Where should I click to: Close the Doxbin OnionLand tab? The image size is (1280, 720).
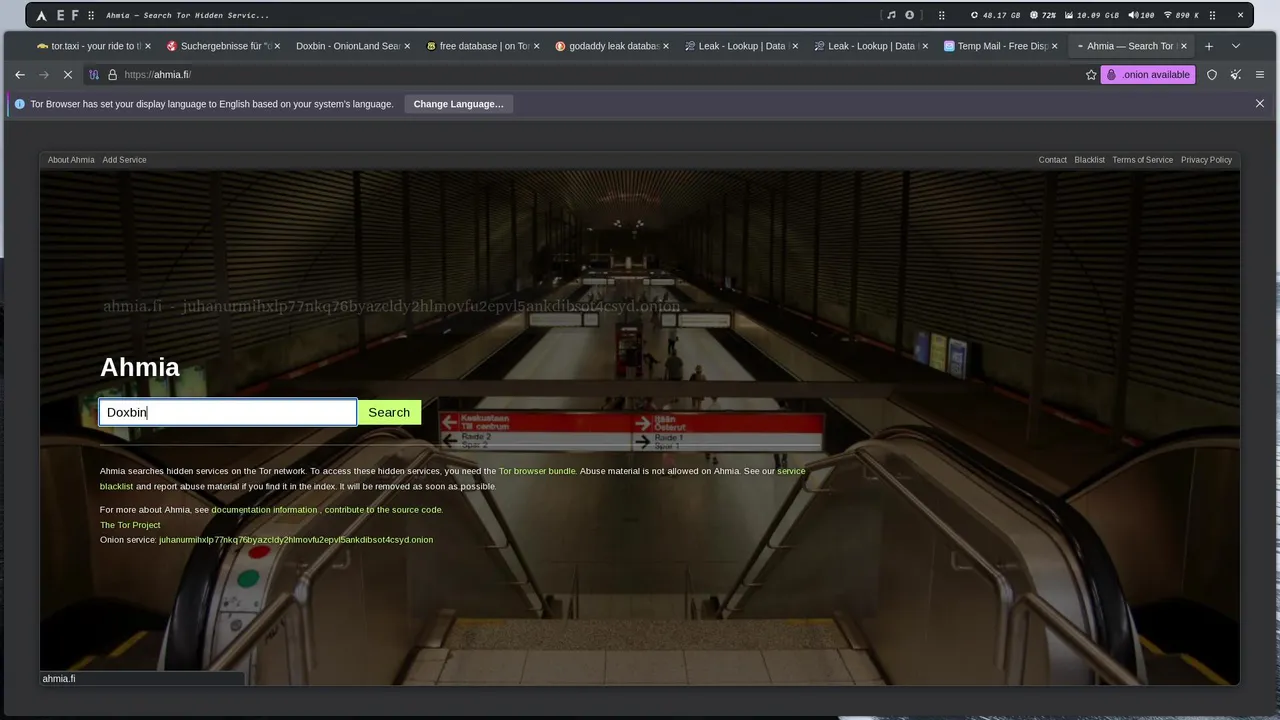407,46
